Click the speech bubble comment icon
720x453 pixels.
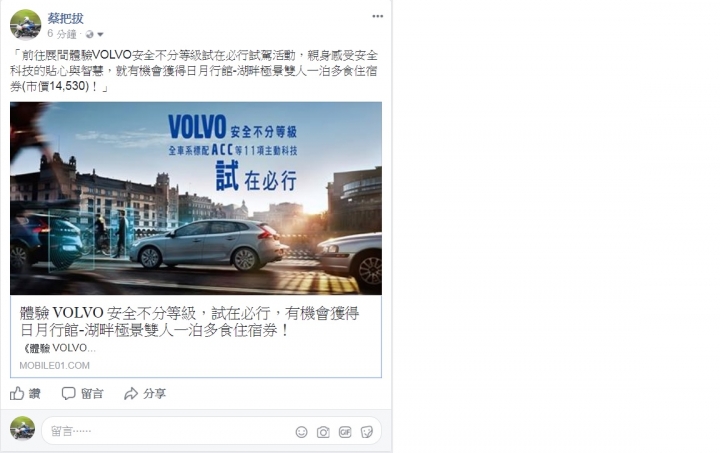coord(68,393)
